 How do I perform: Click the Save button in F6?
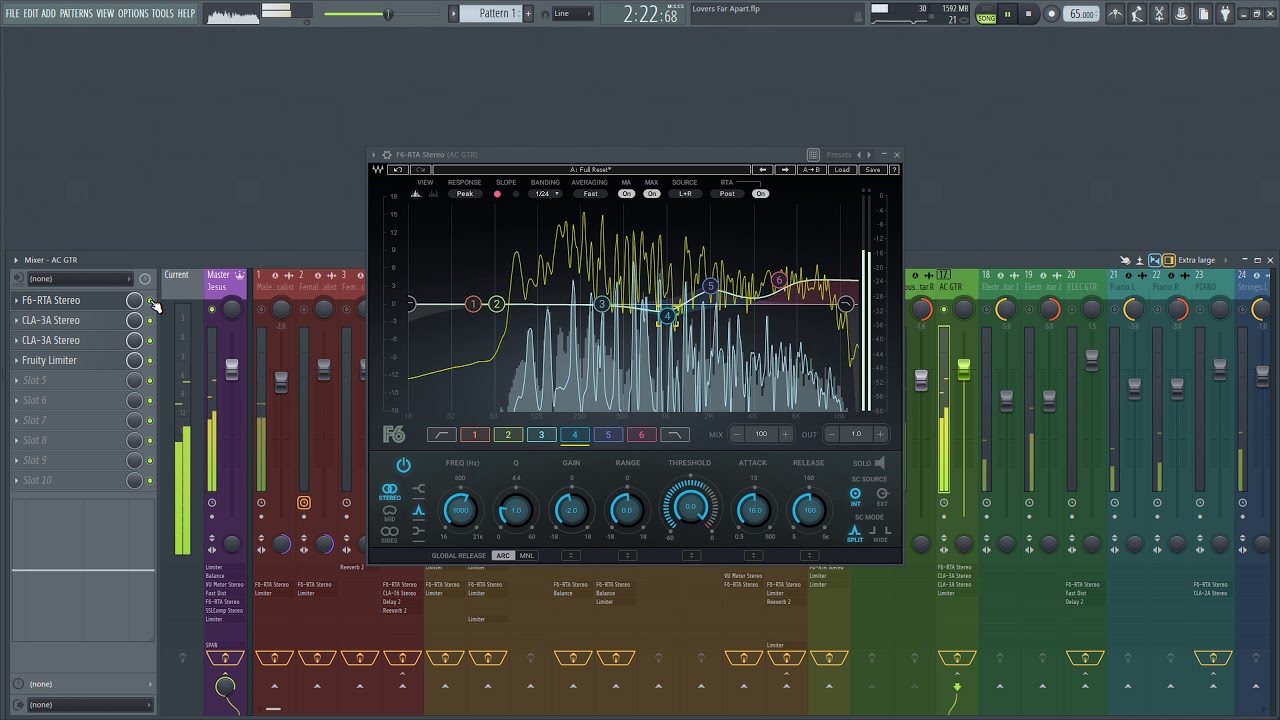[x=872, y=170]
